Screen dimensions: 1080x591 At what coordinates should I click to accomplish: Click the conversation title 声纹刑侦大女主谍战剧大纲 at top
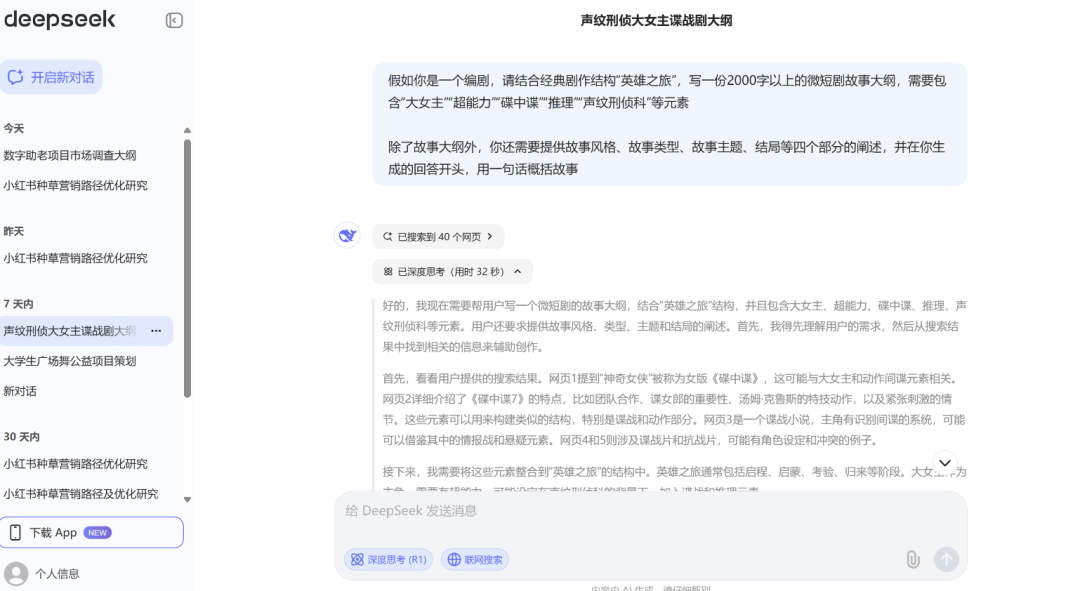point(656,21)
